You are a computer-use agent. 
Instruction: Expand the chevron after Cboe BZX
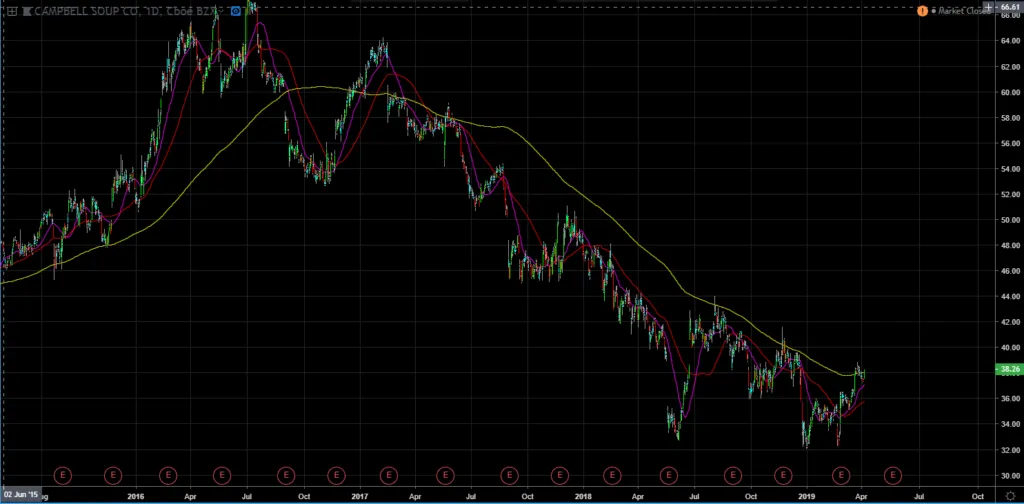click(222, 11)
